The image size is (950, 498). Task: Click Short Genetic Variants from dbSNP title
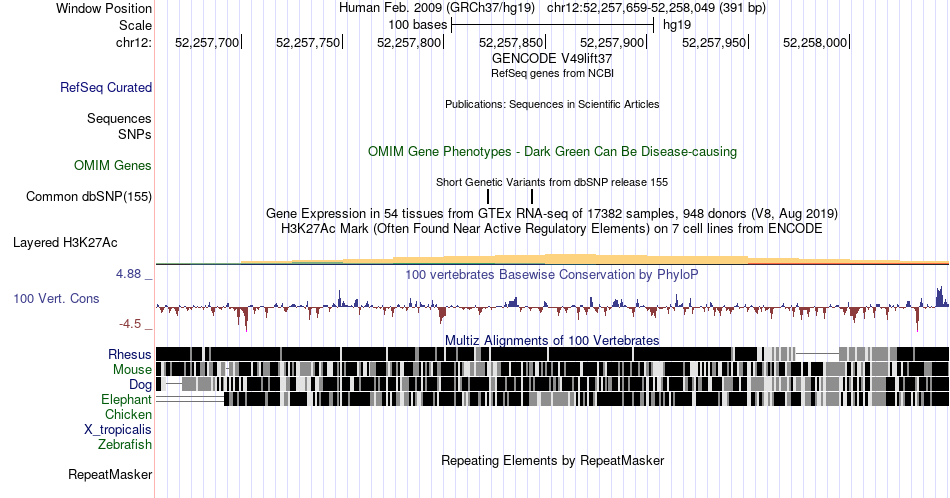(x=552, y=182)
